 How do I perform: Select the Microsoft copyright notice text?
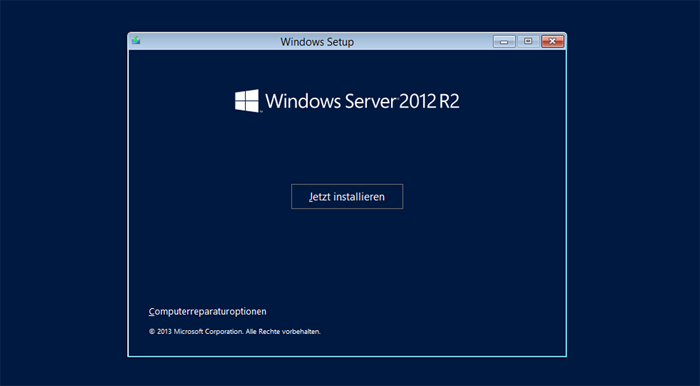pos(235,332)
